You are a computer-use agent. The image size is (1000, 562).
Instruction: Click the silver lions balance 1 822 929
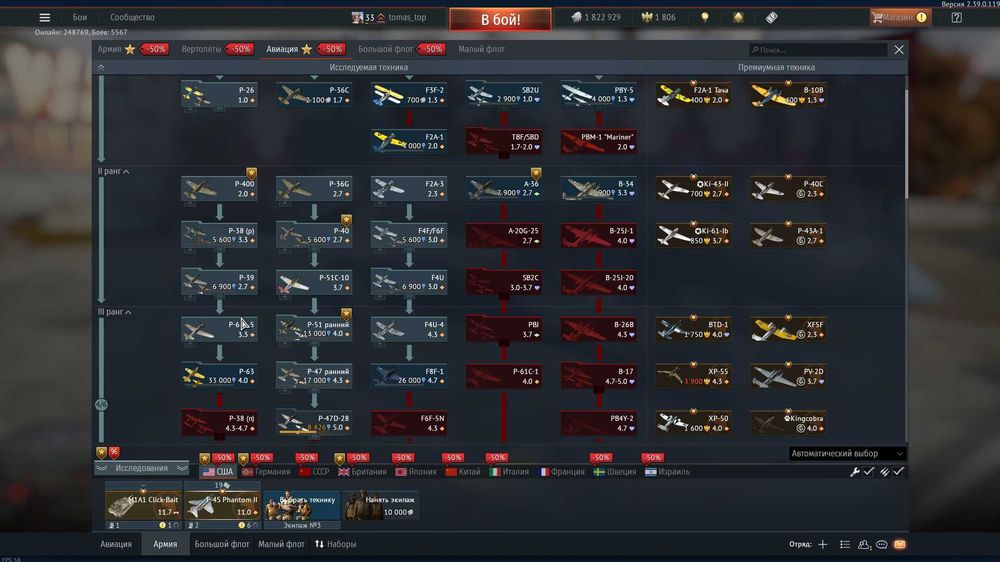click(596, 17)
